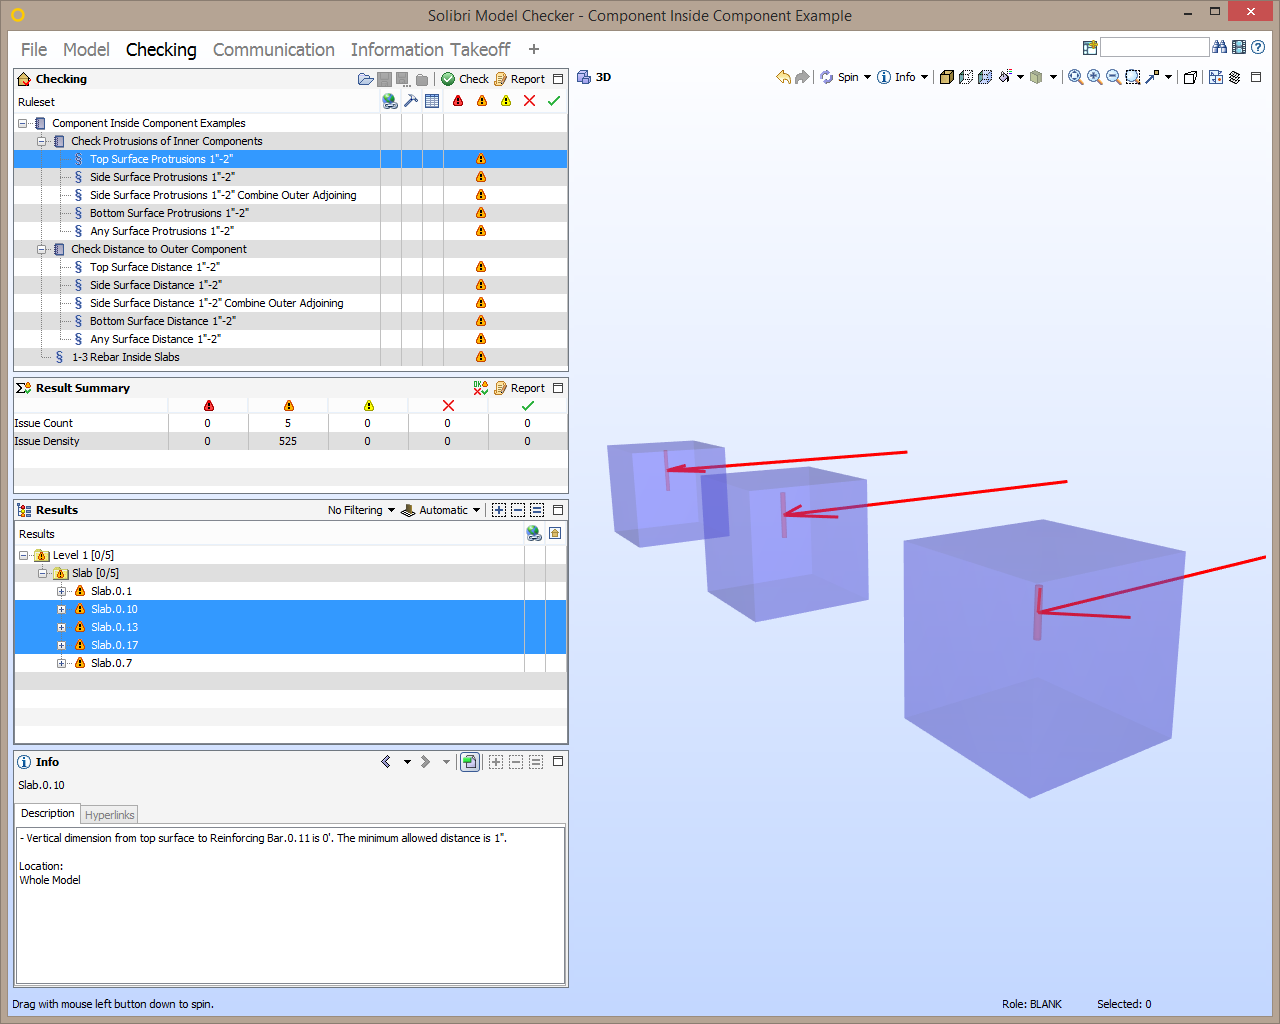1280x1024 pixels.
Task: Collapse Component Inside Component Examples ruleset
Action: click(x=23, y=123)
